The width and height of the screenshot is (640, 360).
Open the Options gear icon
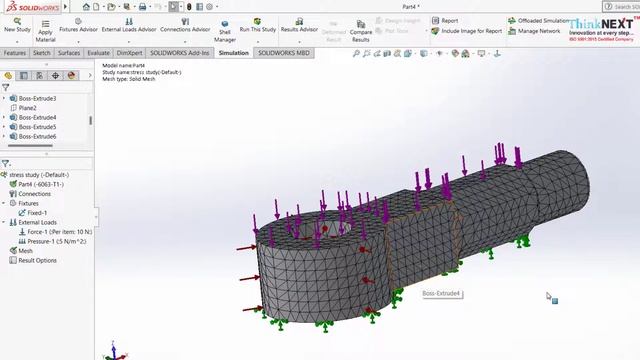click(209, 7)
